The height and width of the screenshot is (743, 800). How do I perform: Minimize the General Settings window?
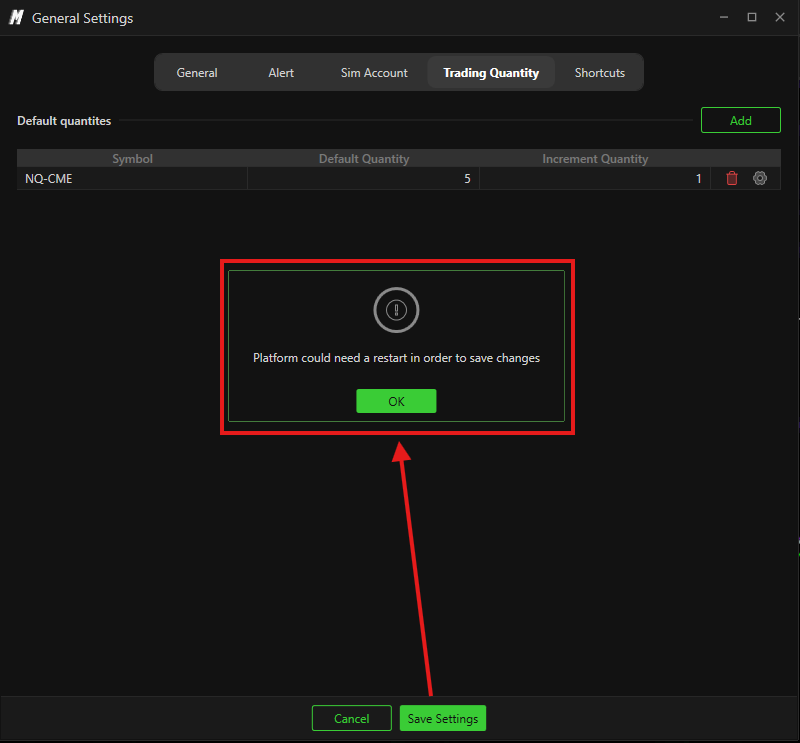(723, 17)
